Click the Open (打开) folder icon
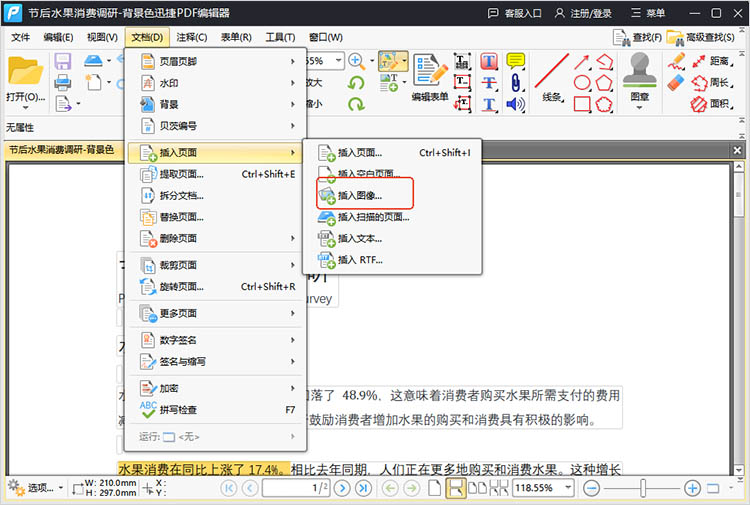 [25, 71]
